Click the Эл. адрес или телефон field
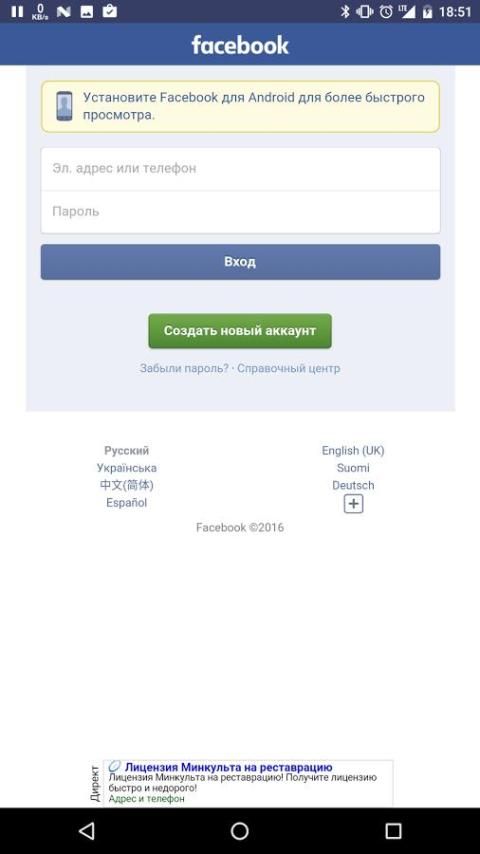The height and width of the screenshot is (854, 480). coord(240,169)
